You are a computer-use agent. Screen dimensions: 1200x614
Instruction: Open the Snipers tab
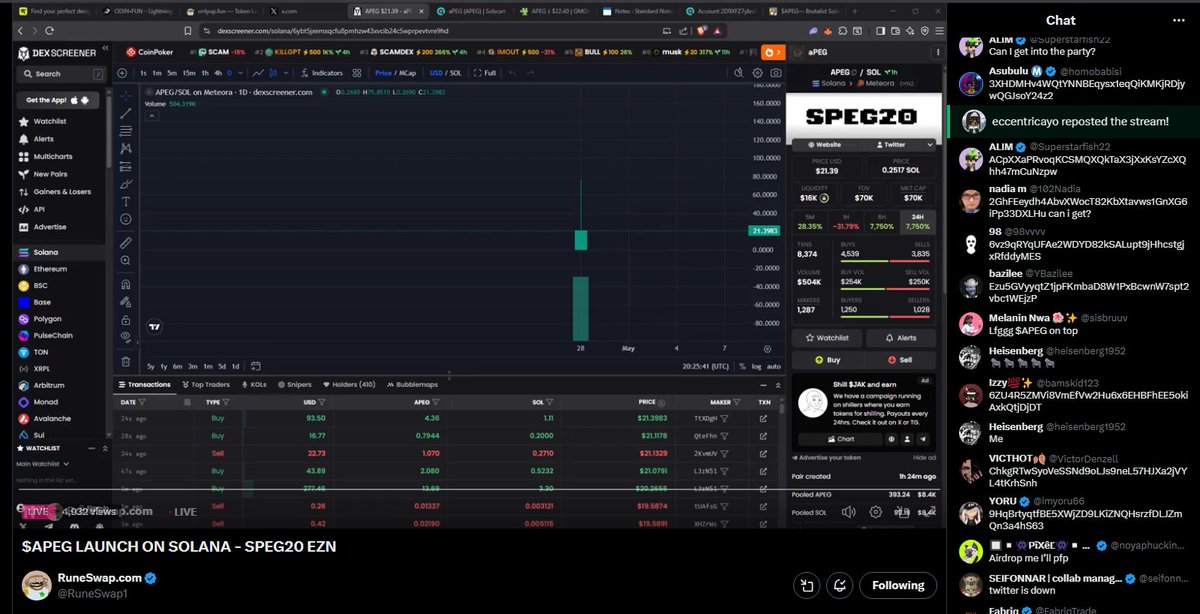point(294,385)
